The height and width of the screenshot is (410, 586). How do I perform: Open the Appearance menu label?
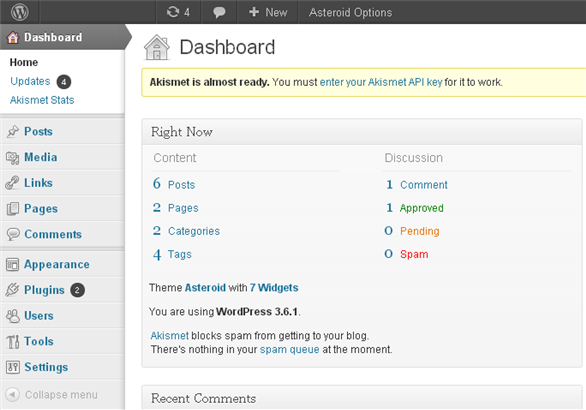click(57, 264)
